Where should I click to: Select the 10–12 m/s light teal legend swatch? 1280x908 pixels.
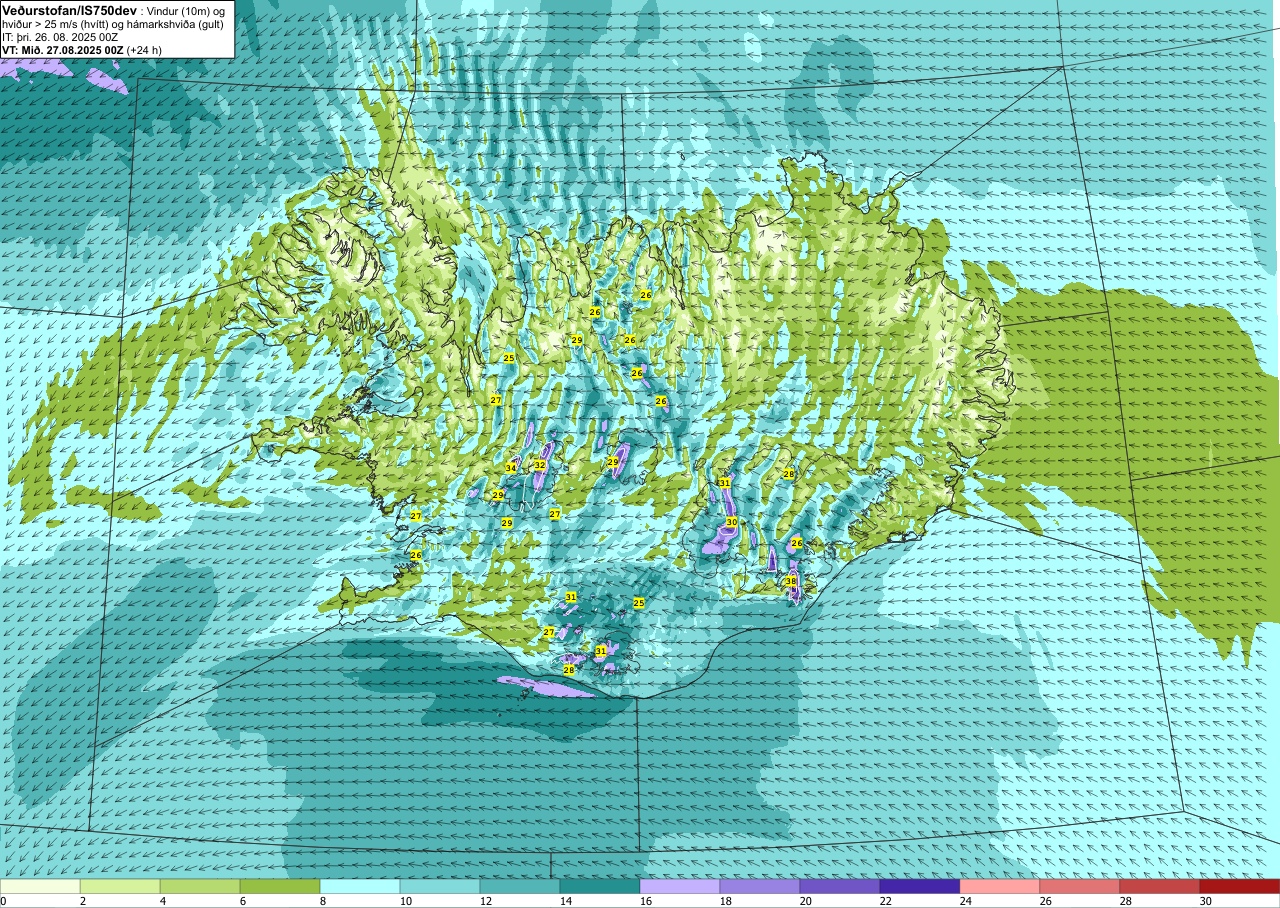coord(440,886)
